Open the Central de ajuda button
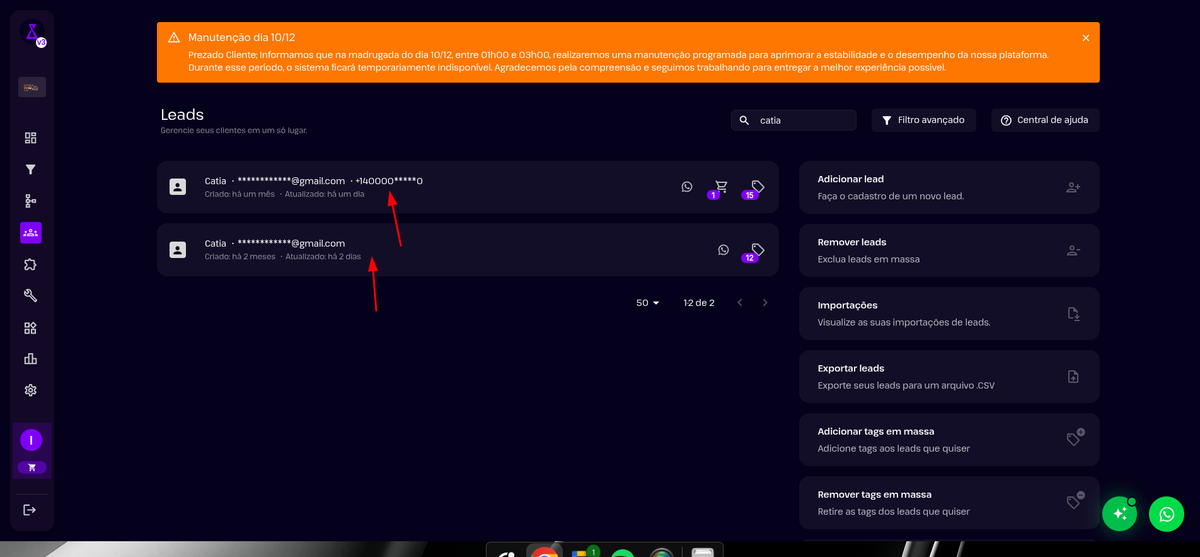This screenshot has width=1200, height=557. (x=1045, y=120)
